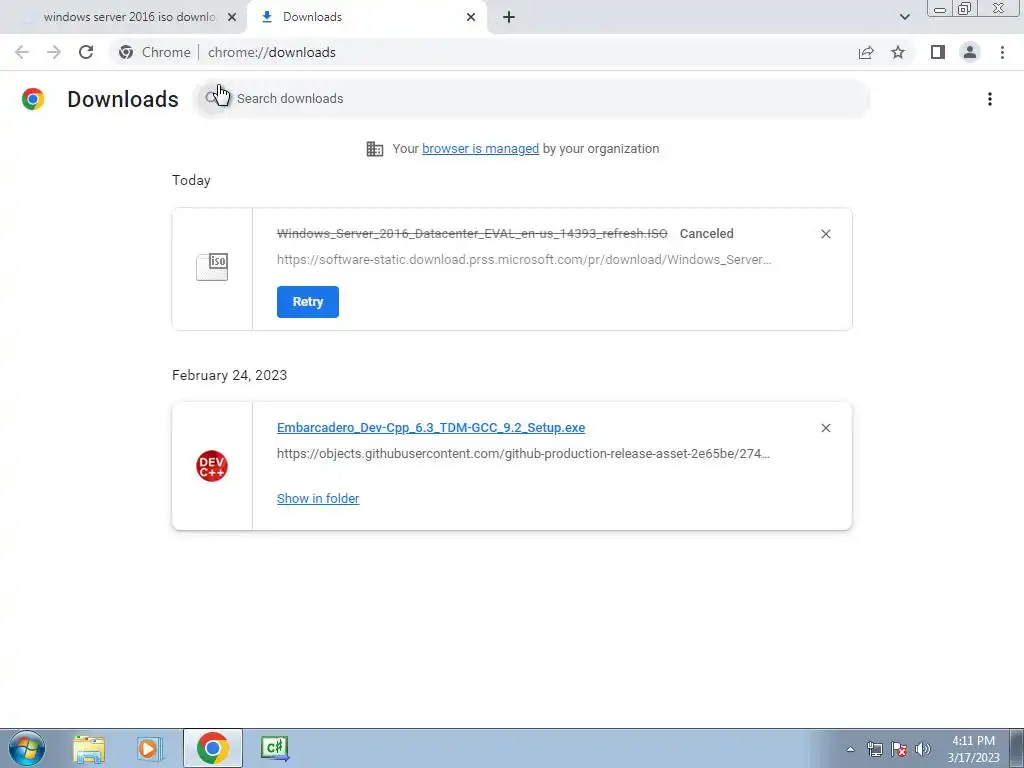Open the Downloads page more actions menu
1024x768 pixels.
pyautogui.click(x=990, y=99)
